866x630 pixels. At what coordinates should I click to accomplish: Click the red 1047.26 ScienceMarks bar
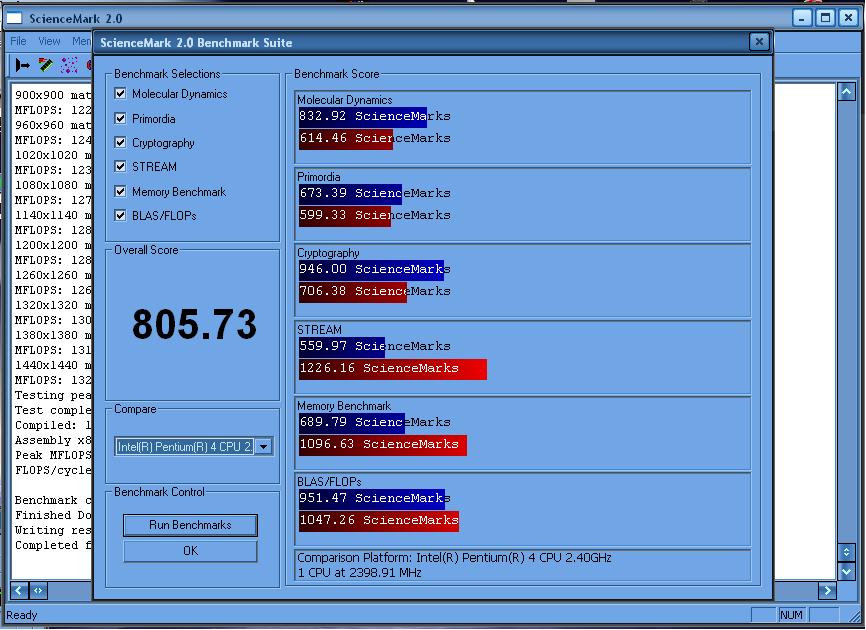point(379,521)
